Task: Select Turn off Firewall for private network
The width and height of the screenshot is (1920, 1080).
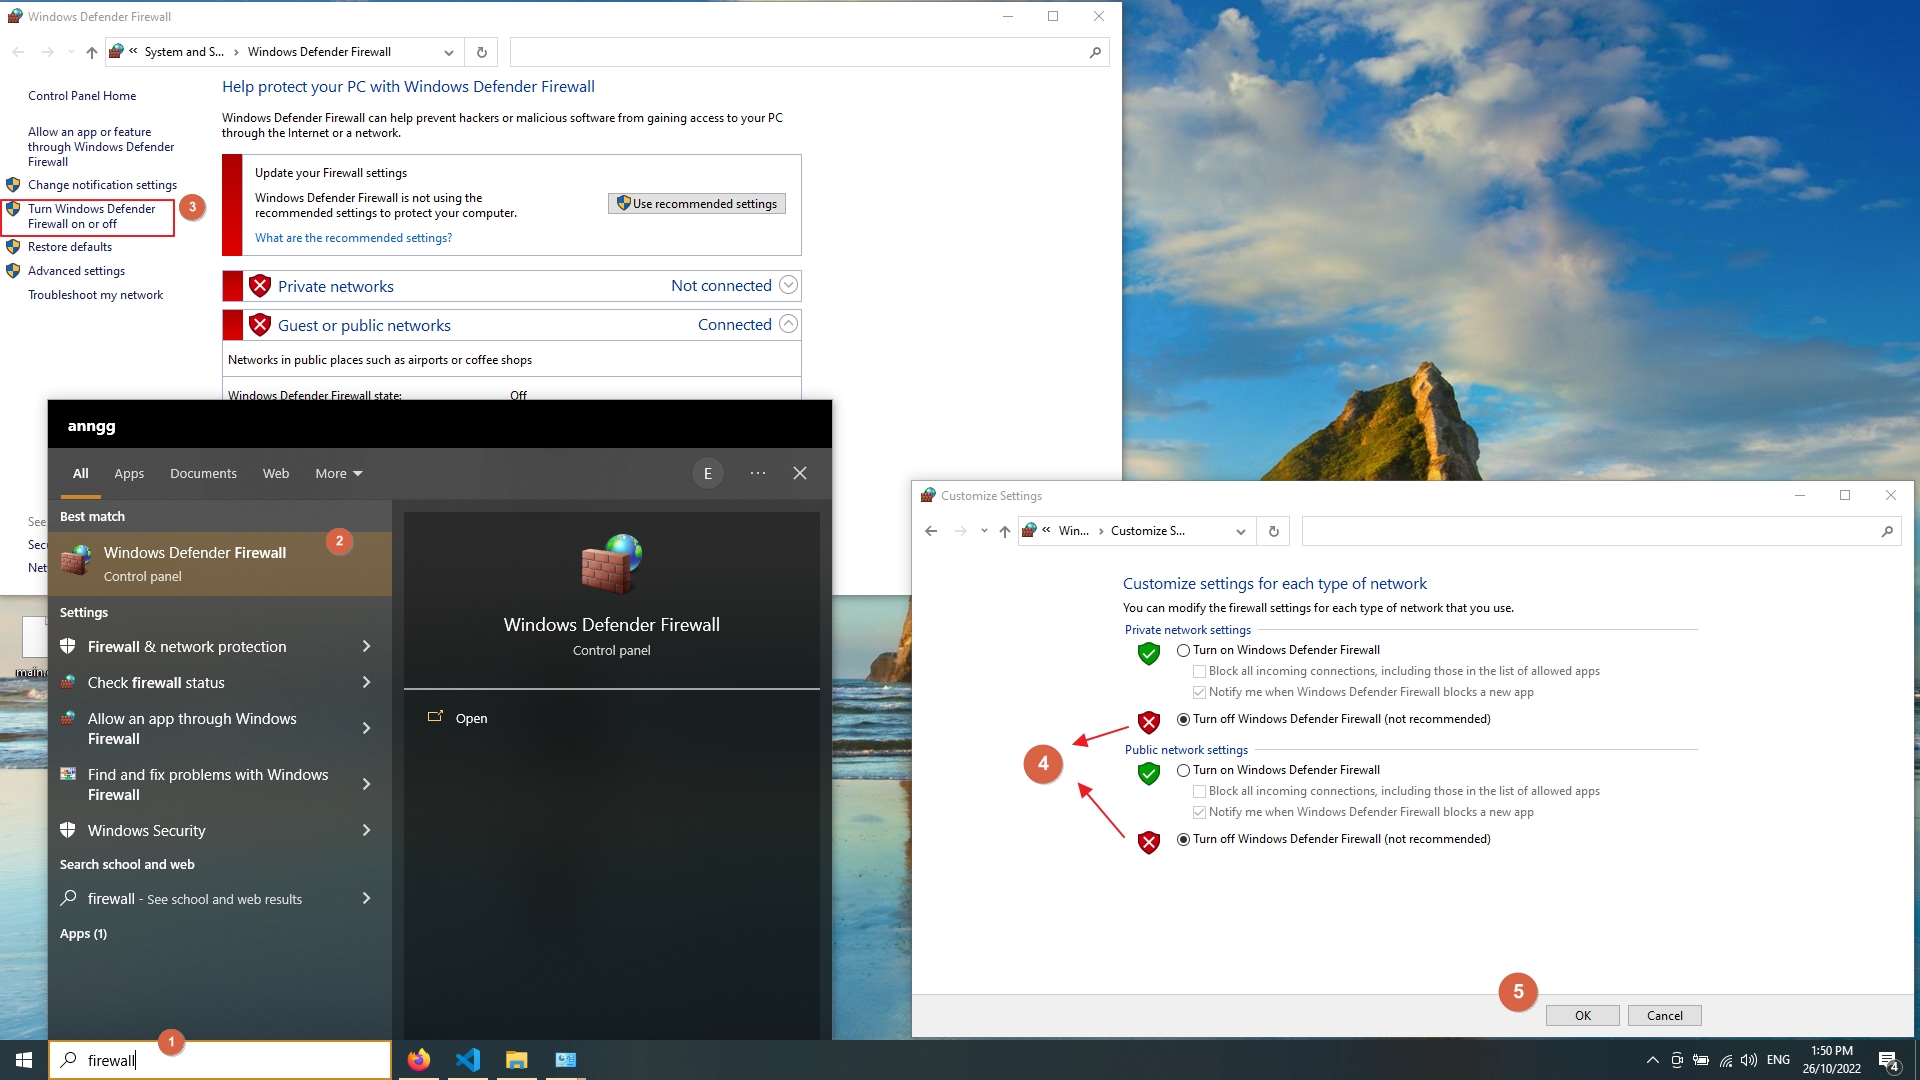Action: (1184, 719)
